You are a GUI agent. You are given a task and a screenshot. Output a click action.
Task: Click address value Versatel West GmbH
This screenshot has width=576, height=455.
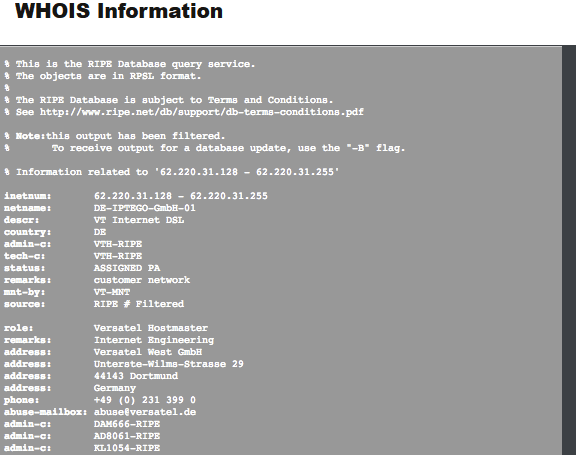click(x=148, y=352)
